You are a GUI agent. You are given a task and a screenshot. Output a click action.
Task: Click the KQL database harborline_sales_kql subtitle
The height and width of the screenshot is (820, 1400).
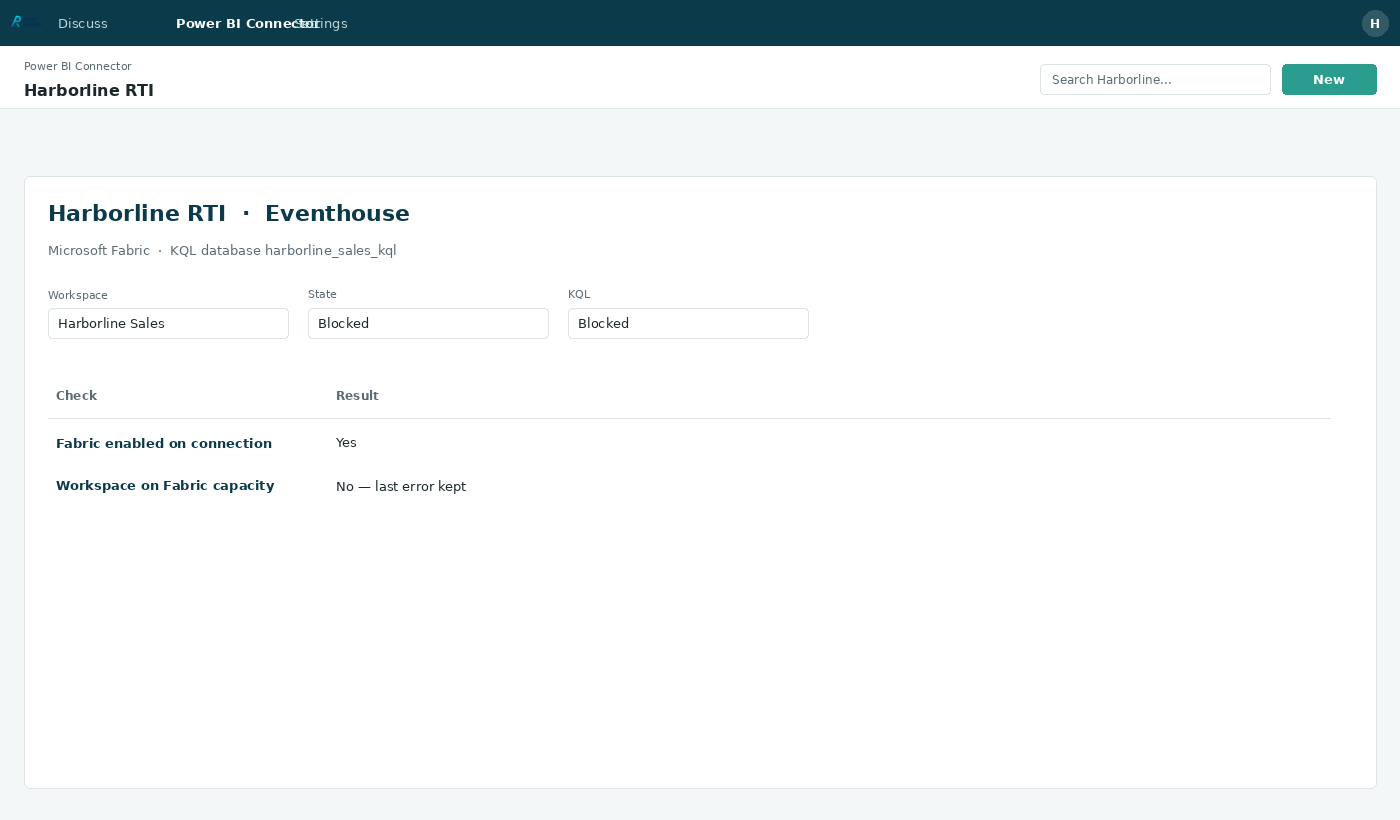coord(283,251)
